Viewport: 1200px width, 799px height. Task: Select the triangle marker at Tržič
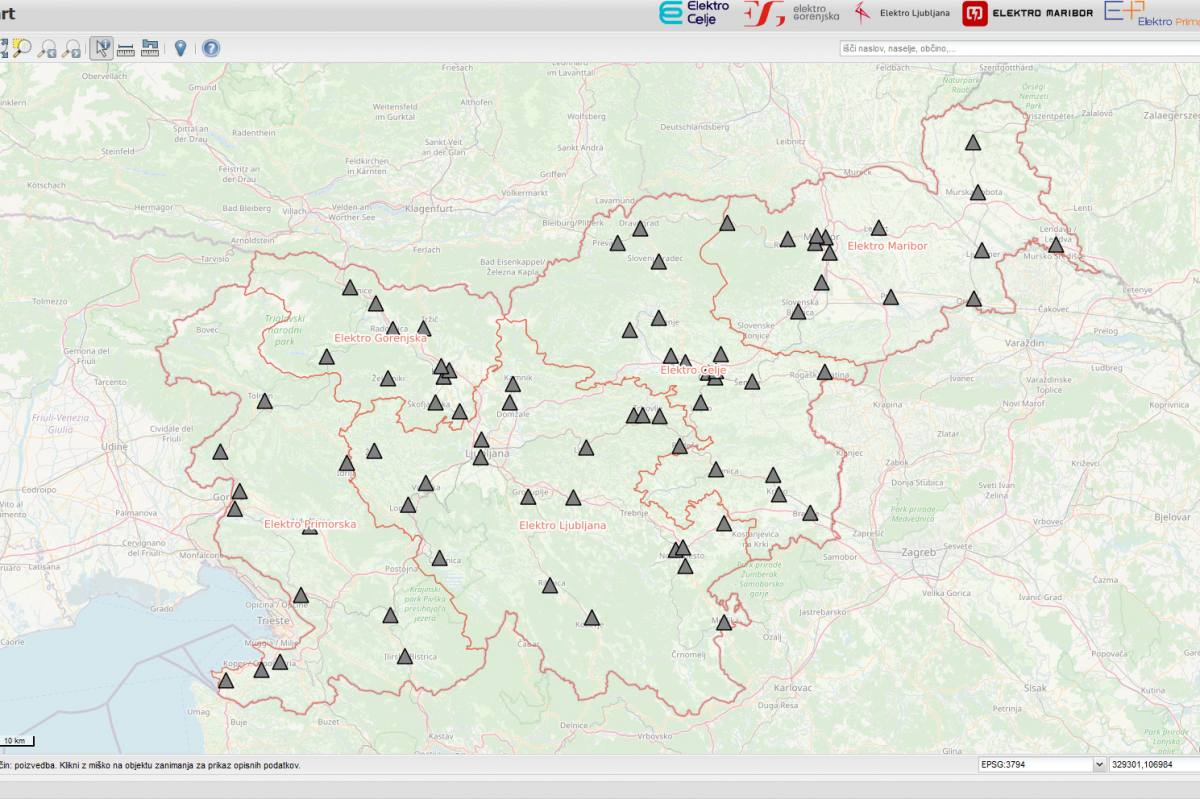pos(424,327)
